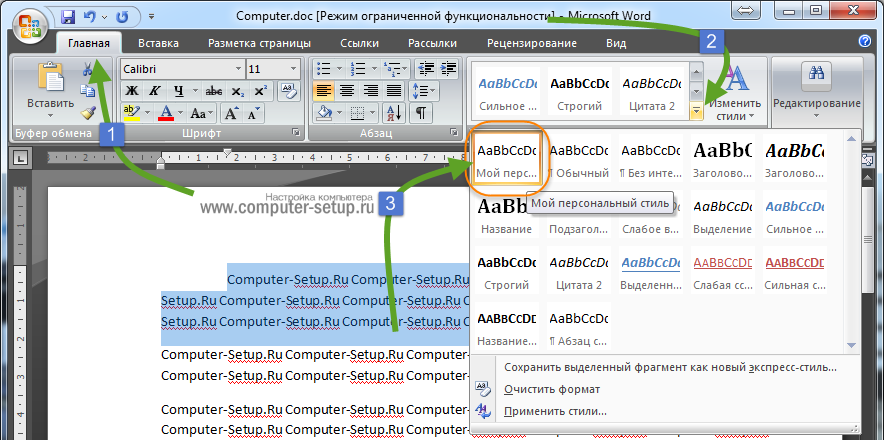
Task: Sort text with the А-Я sort icon
Action: pos(394,113)
